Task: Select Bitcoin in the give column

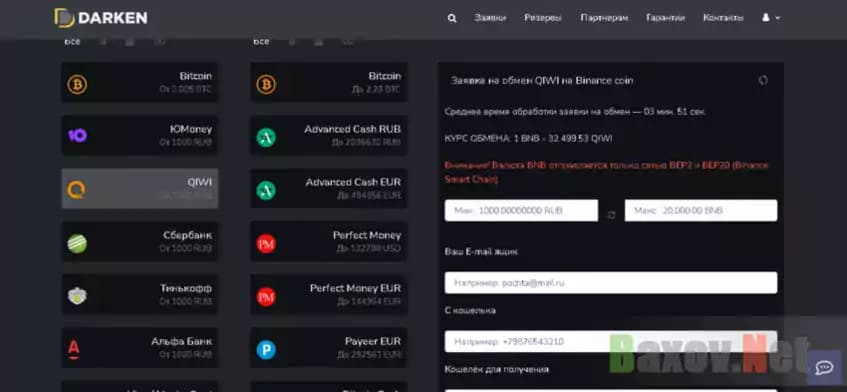Action: point(140,83)
